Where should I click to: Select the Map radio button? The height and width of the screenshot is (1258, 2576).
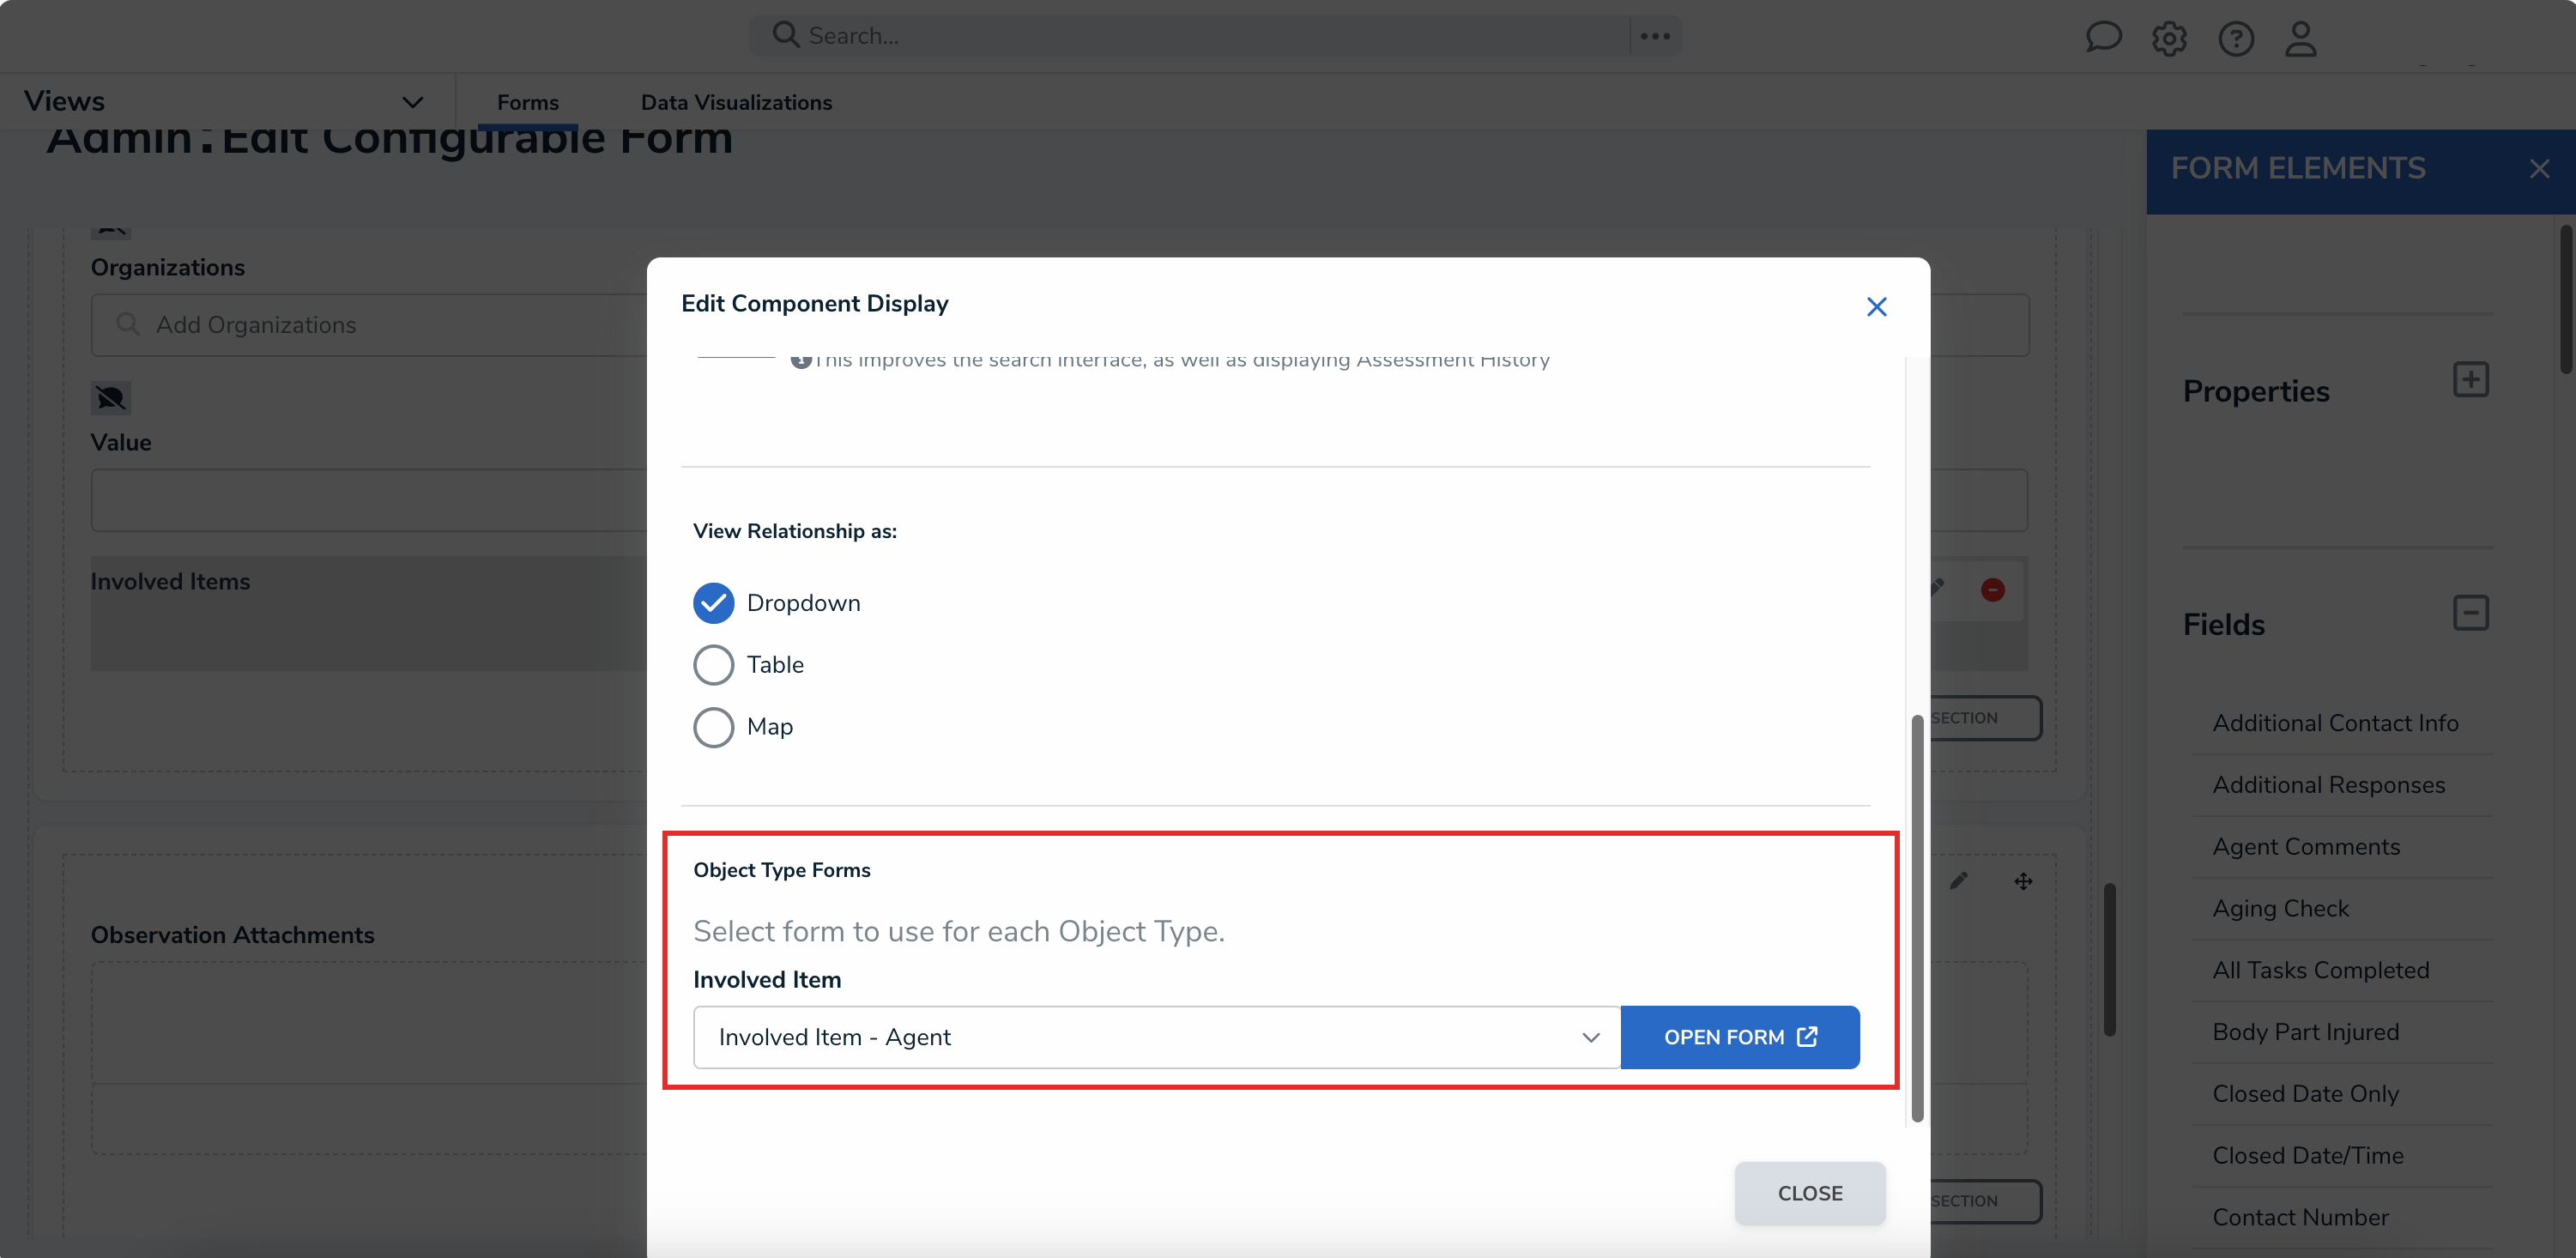[x=713, y=727]
